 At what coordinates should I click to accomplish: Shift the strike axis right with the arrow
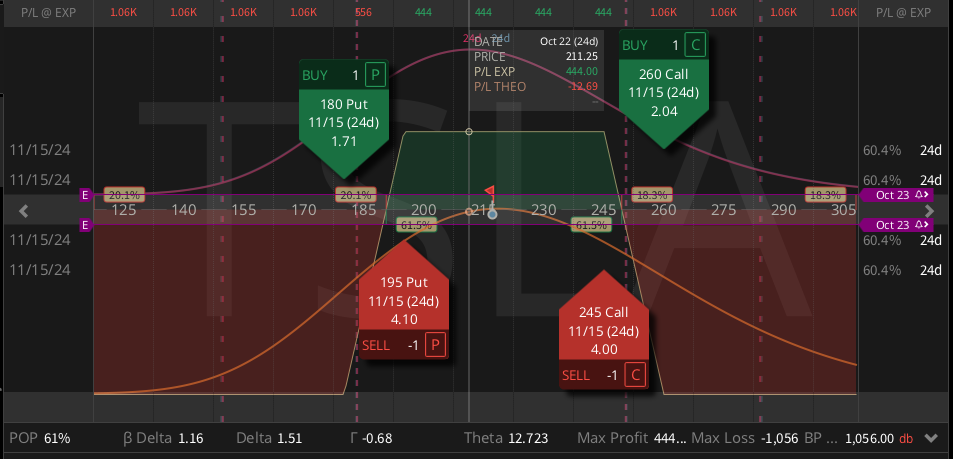[x=929, y=211]
